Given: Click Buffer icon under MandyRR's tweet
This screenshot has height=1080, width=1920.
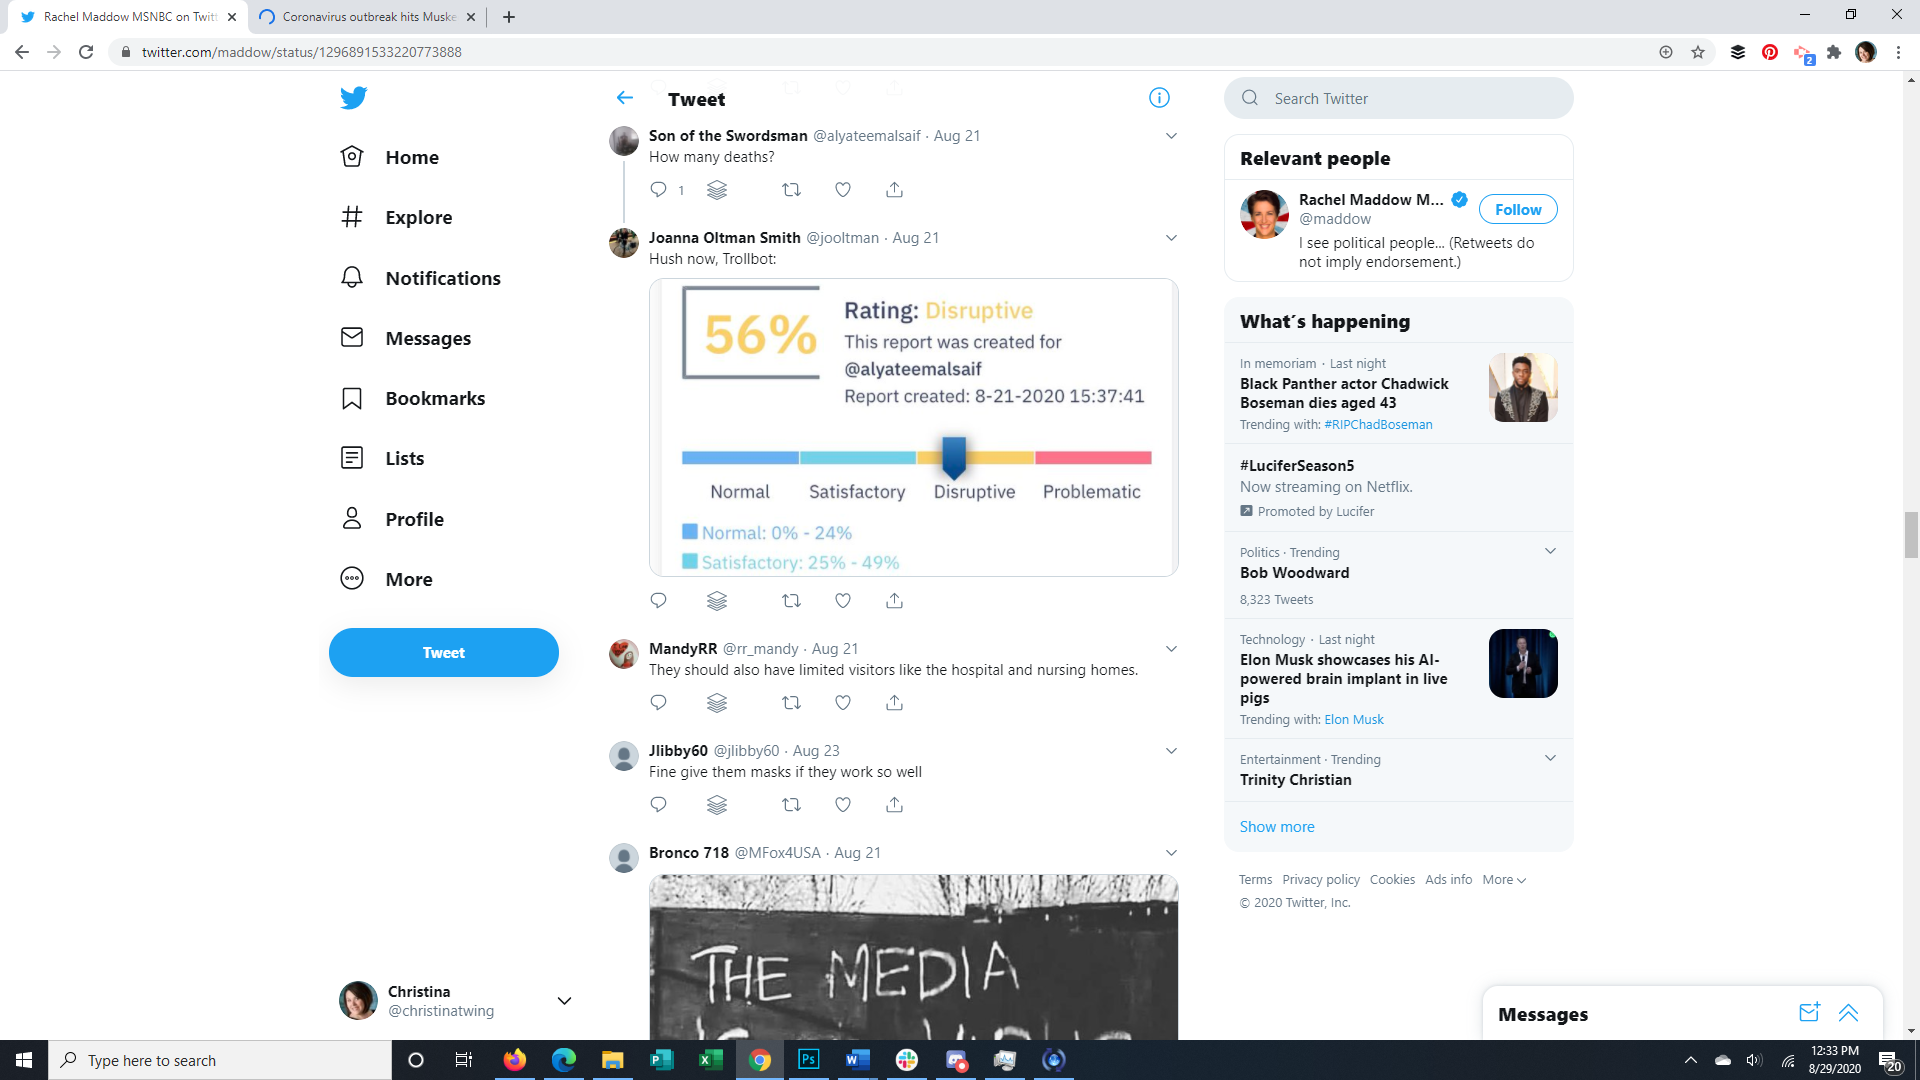Looking at the screenshot, I should (717, 703).
